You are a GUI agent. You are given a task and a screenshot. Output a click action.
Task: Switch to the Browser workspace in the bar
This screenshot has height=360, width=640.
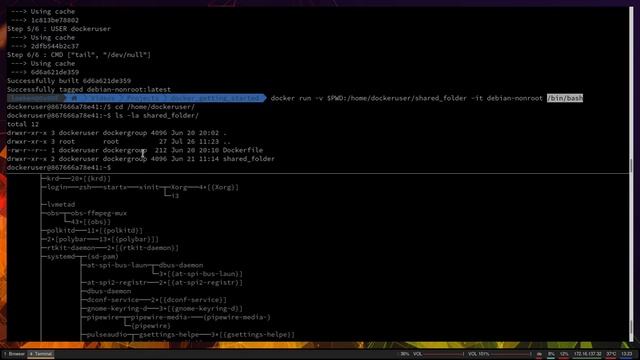[14, 354]
